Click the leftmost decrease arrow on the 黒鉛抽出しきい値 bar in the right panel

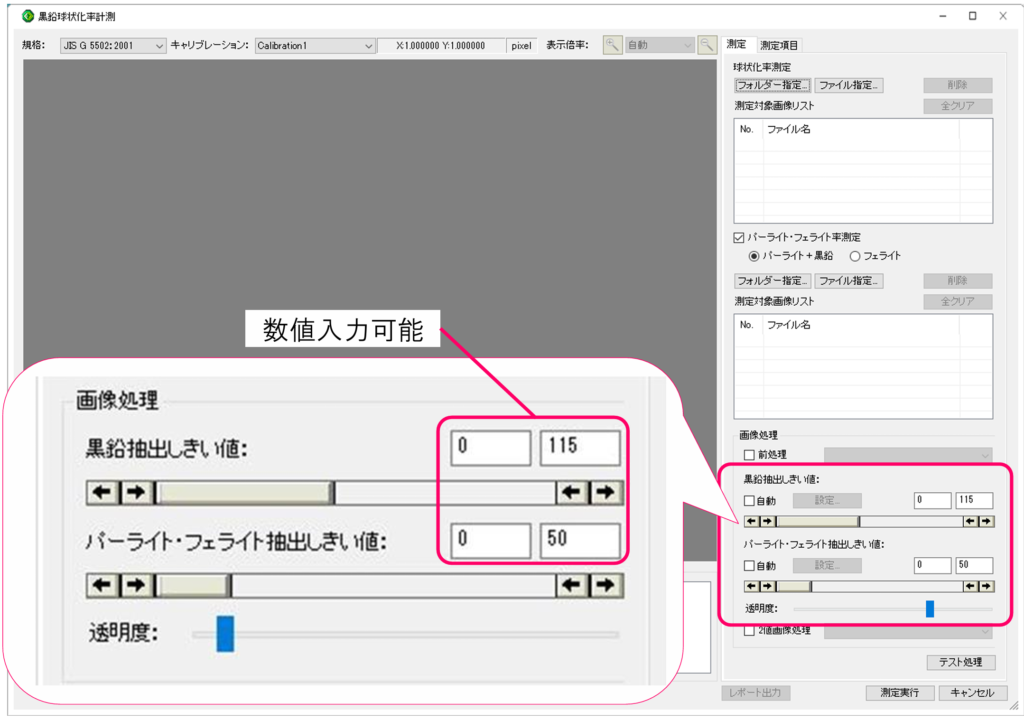tap(752, 521)
